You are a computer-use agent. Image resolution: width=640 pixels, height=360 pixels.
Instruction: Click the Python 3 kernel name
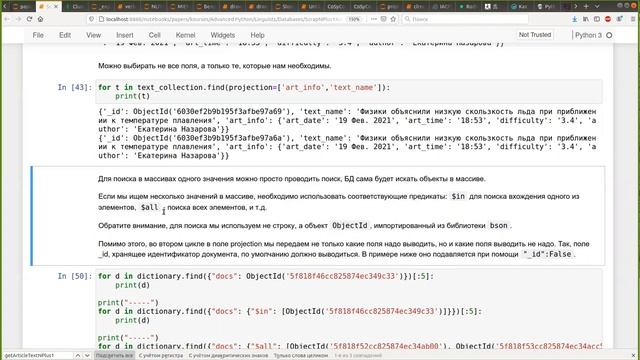[588, 35]
